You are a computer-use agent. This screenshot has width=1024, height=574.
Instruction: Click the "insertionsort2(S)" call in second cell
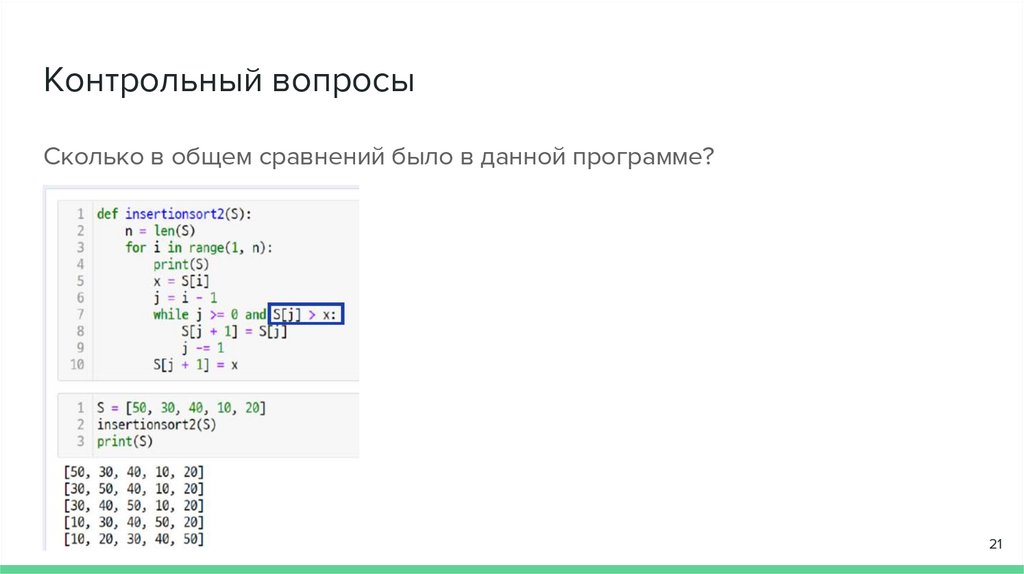[x=156, y=425]
